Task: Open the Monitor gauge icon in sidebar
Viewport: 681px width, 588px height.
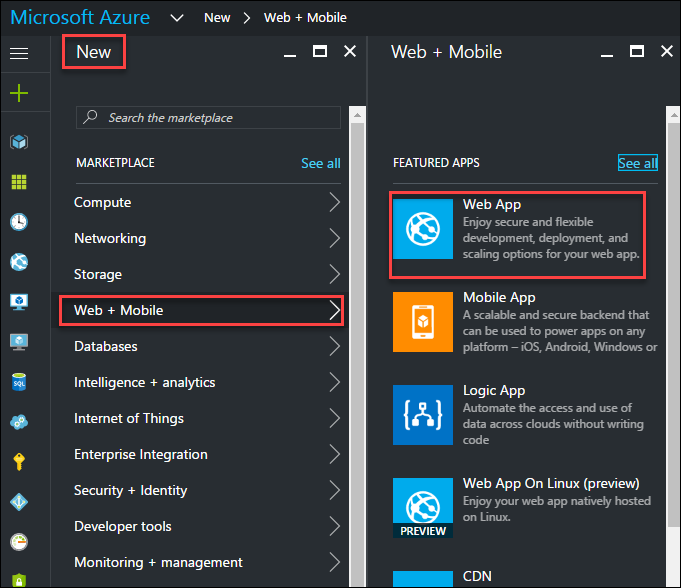Action: (19, 542)
